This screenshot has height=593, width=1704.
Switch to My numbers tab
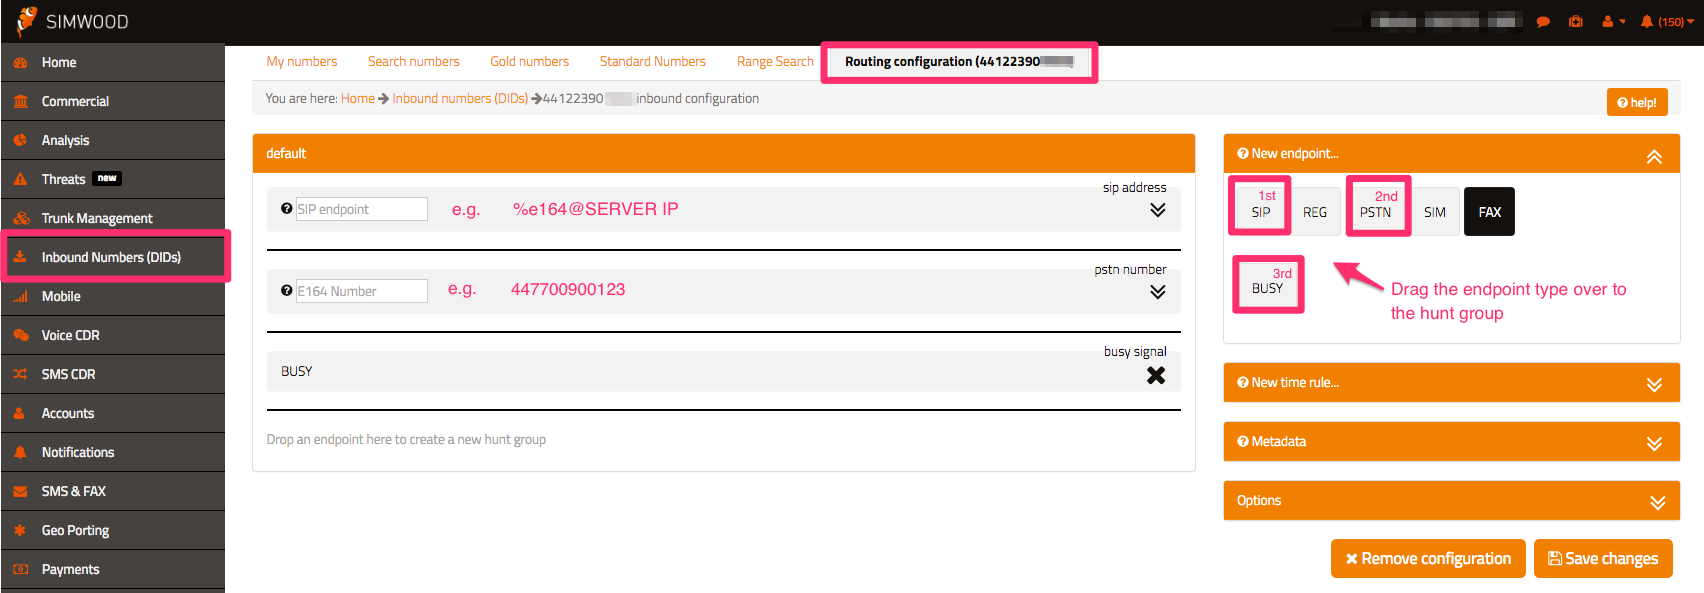pyautogui.click(x=302, y=61)
